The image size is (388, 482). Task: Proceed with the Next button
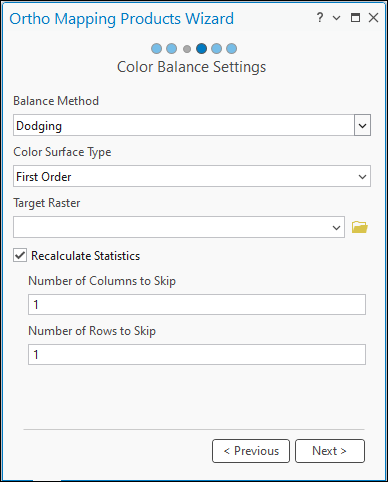(x=330, y=451)
